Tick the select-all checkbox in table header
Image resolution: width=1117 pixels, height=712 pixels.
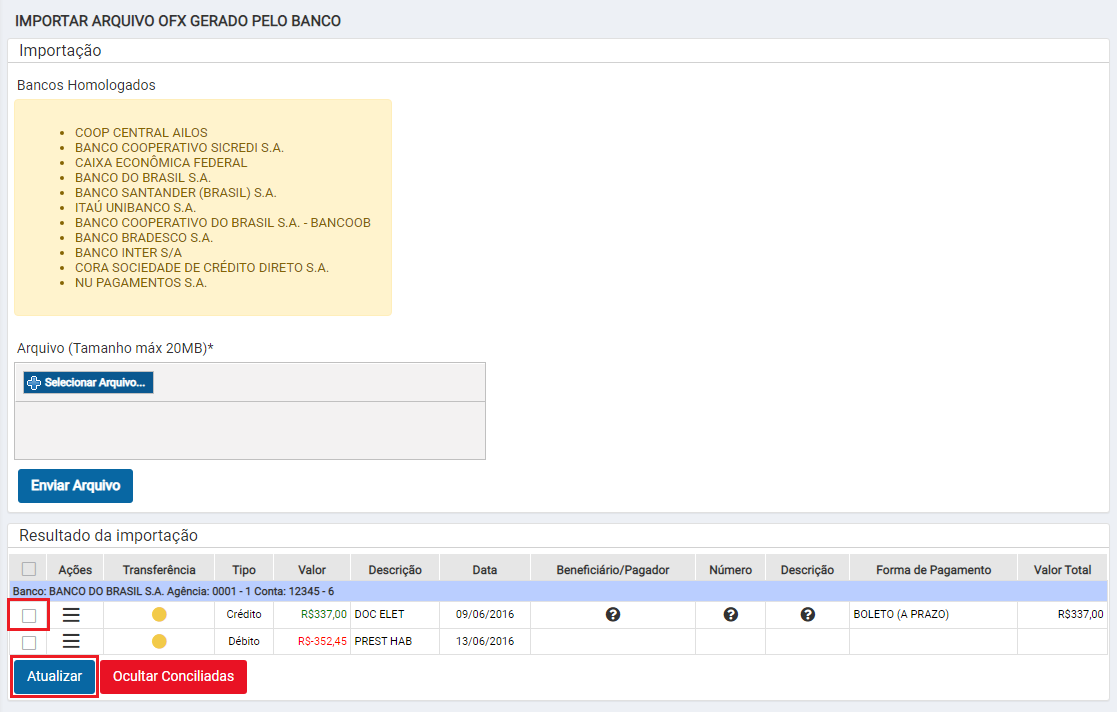click(28, 569)
